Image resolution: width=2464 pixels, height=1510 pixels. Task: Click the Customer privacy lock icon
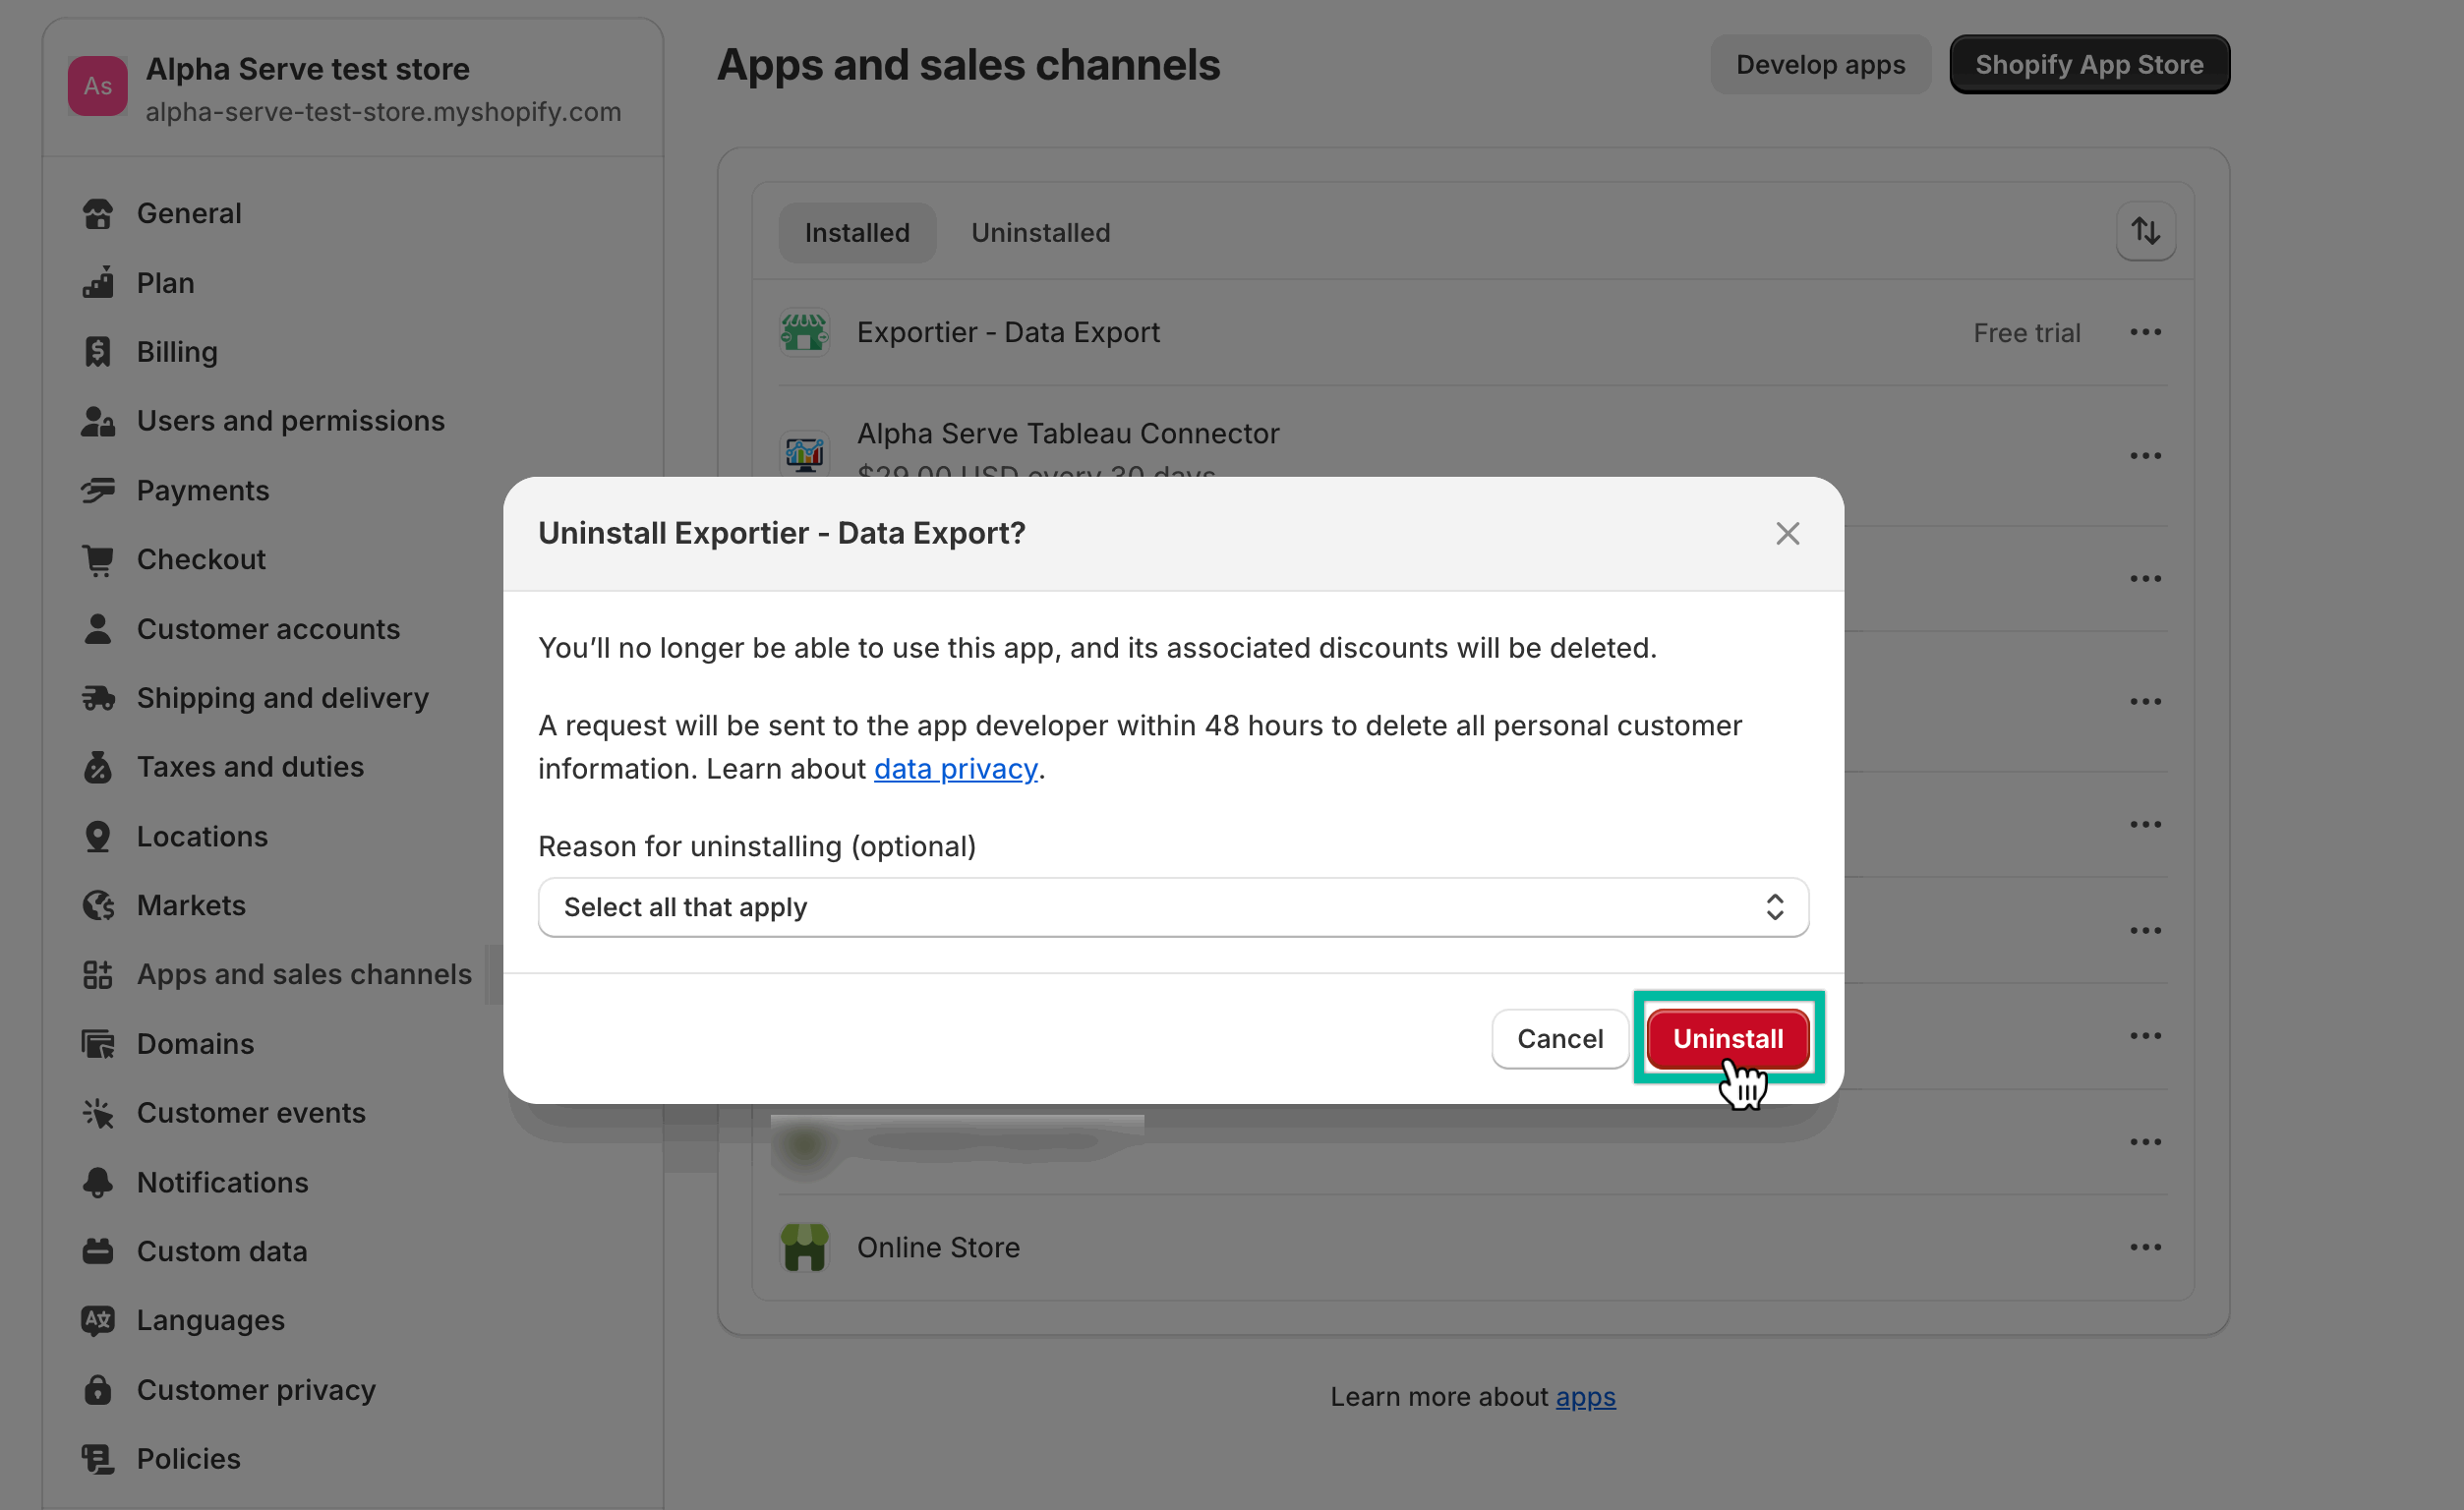coord(97,1389)
